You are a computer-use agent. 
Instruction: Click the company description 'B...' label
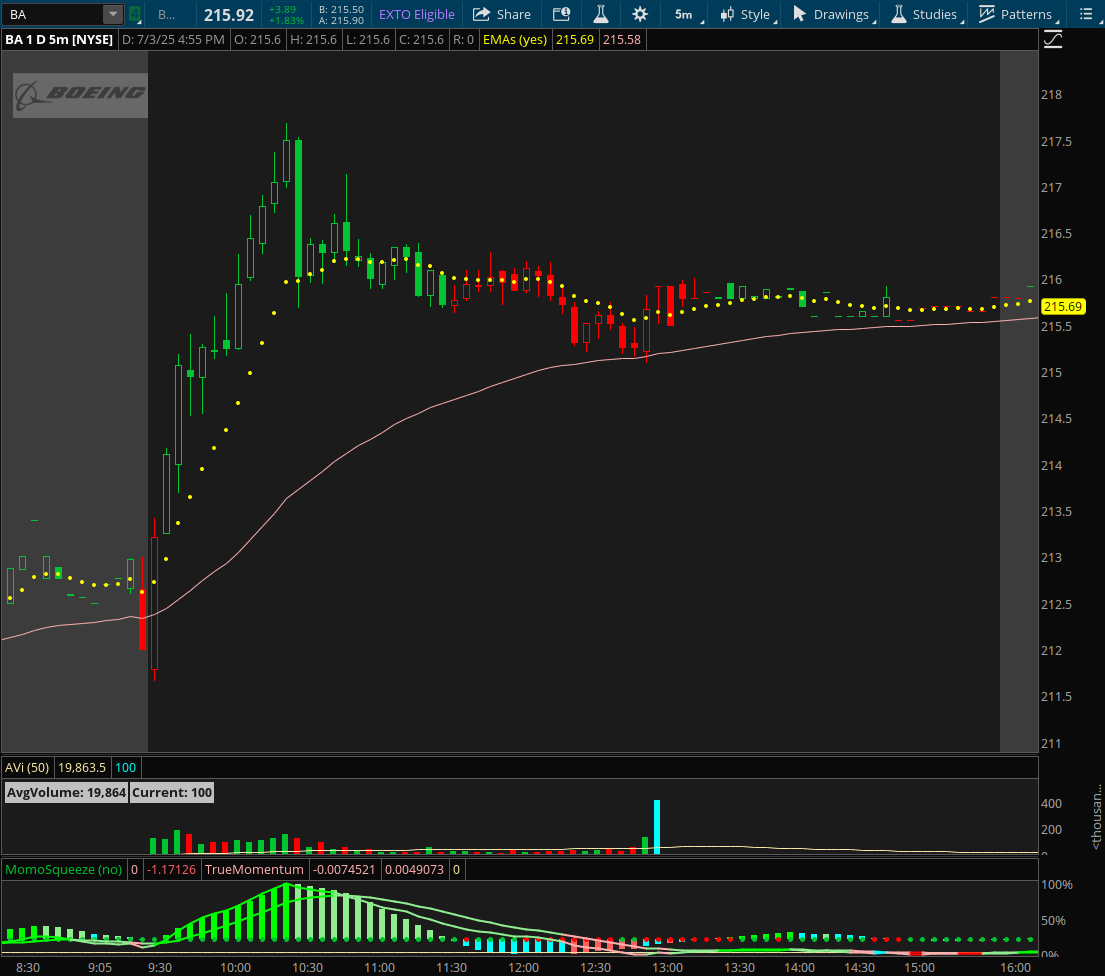click(x=166, y=14)
